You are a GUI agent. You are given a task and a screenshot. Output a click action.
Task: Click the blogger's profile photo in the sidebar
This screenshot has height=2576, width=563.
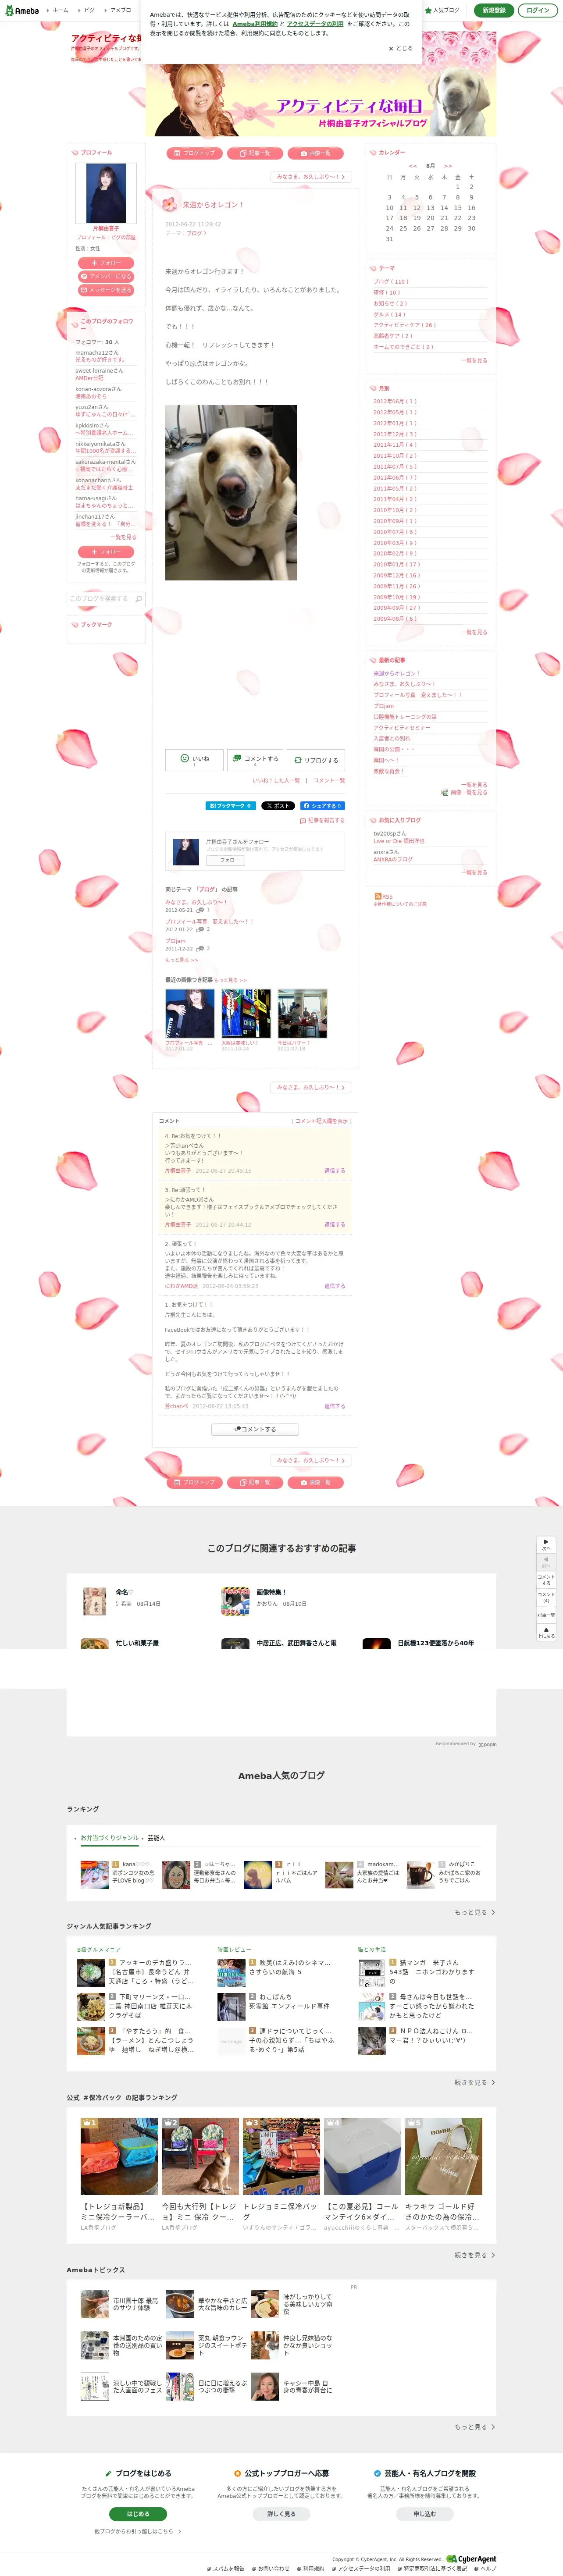coord(106,193)
